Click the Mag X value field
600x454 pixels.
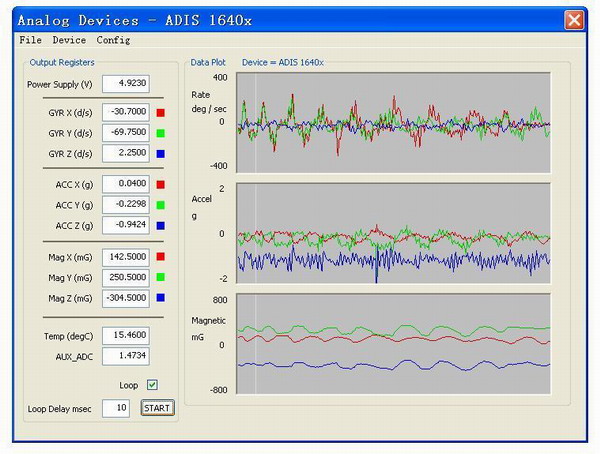tap(126, 257)
